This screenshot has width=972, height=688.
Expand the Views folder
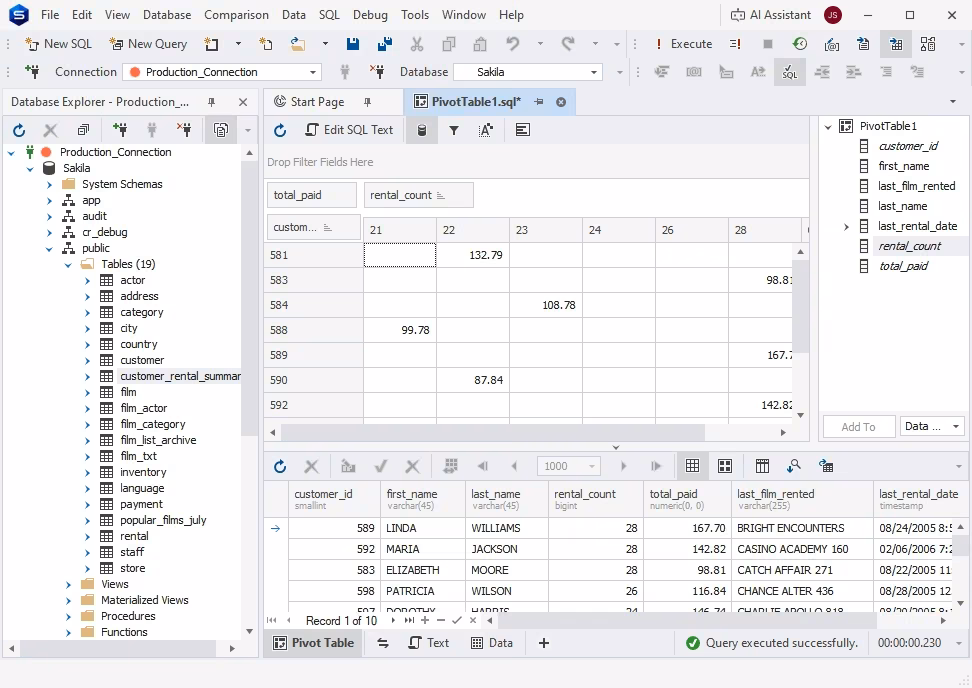coord(68,584)
